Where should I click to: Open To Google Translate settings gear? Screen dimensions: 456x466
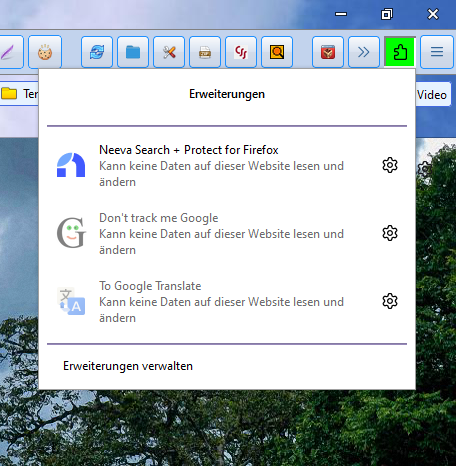[390, 301]
